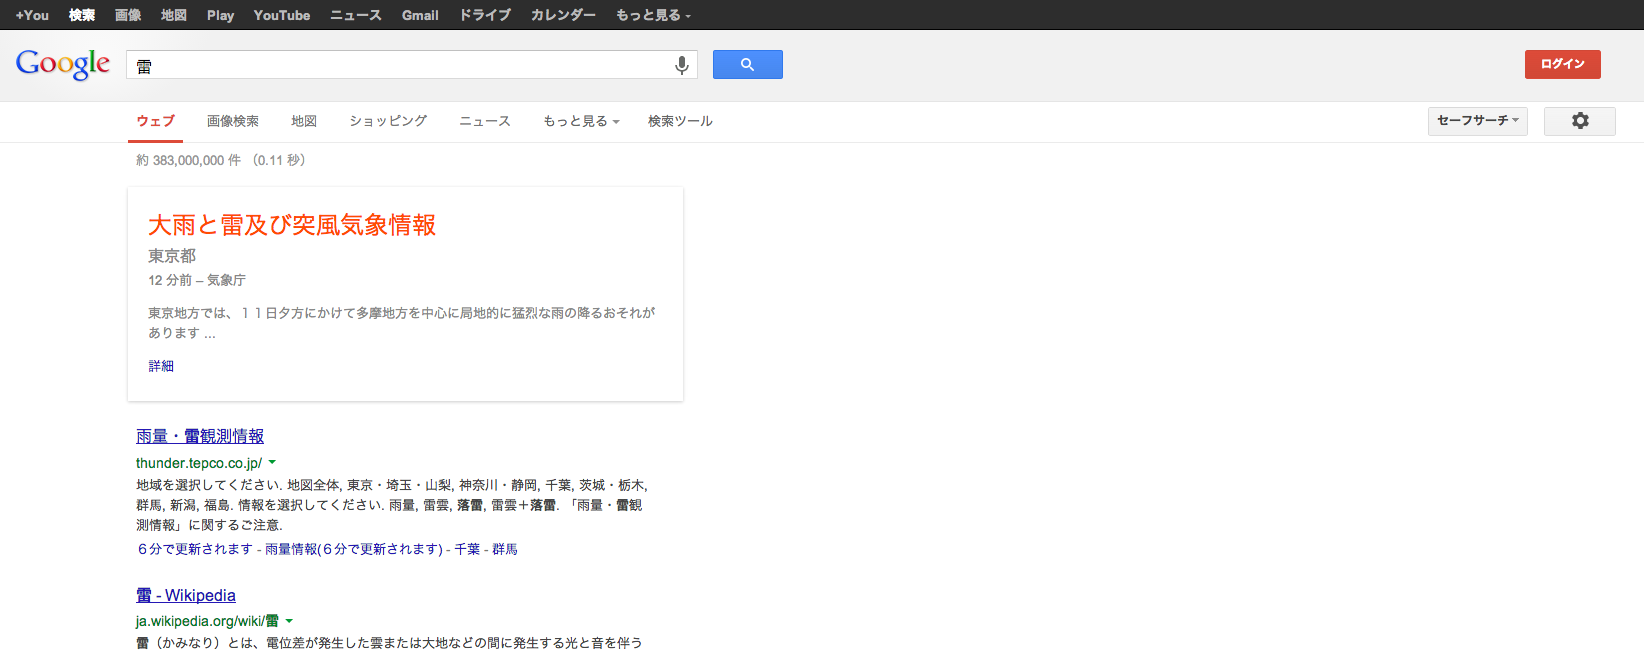Click the blue magnifier search button
1644x655 pixels.
747,65
